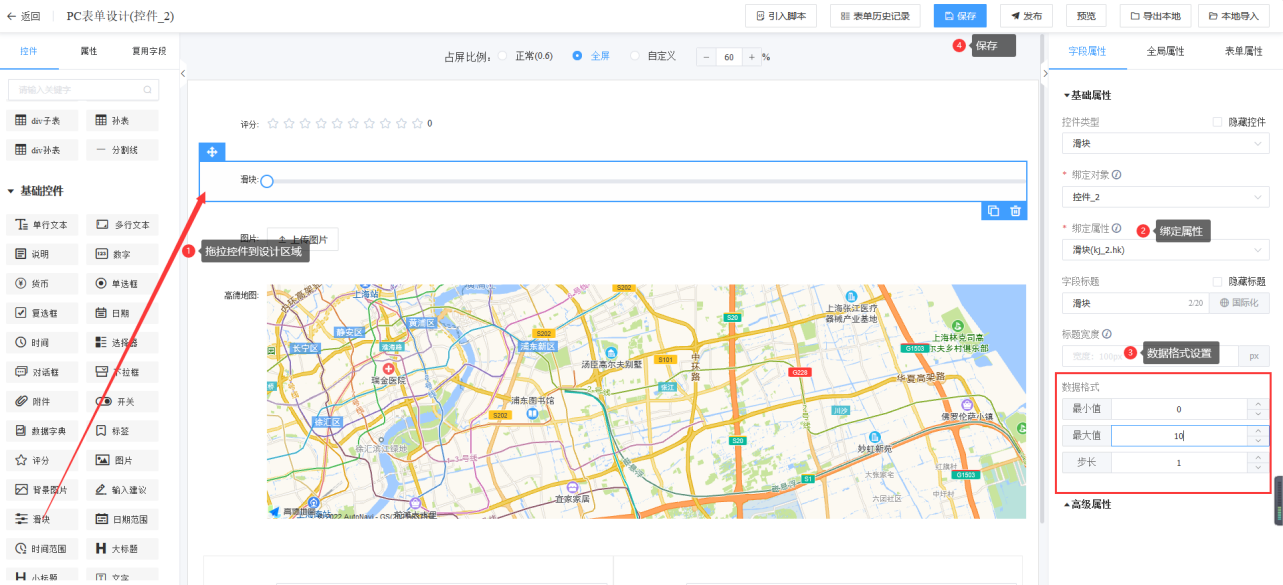Open the 属性 tab in left panel

[89, 51]
